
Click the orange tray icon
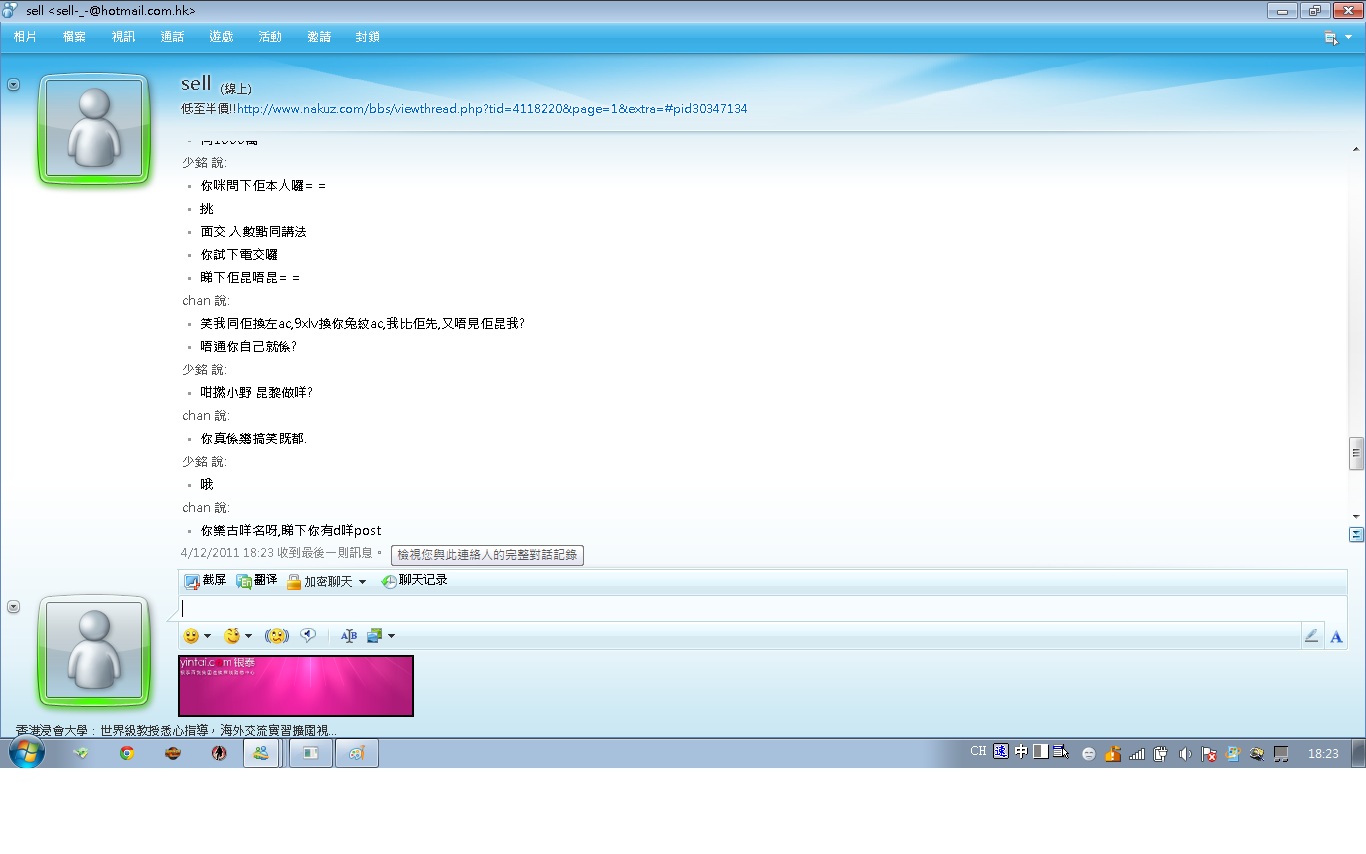click(1113, 755)
